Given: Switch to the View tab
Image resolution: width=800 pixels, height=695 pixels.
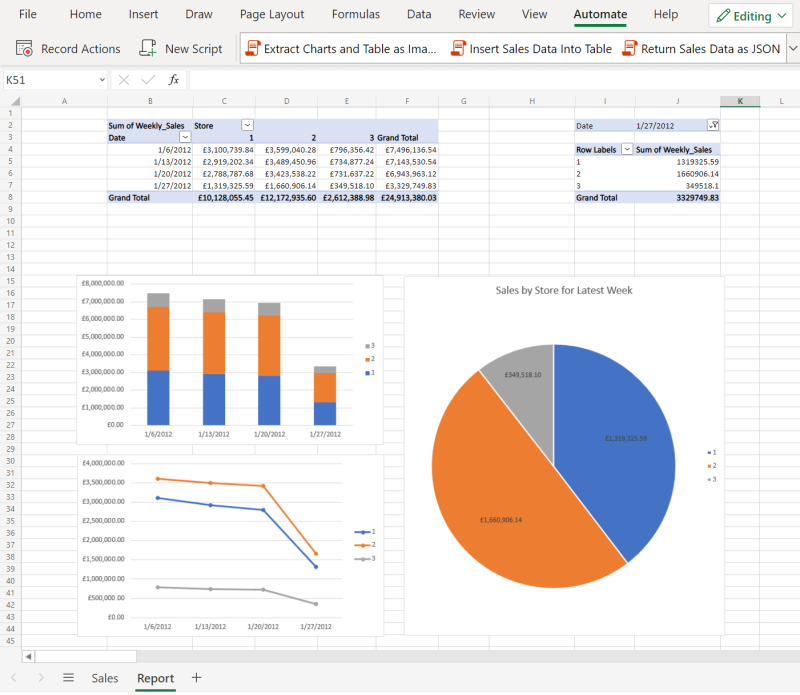Looking at the screenshot, I should point(534,14).
